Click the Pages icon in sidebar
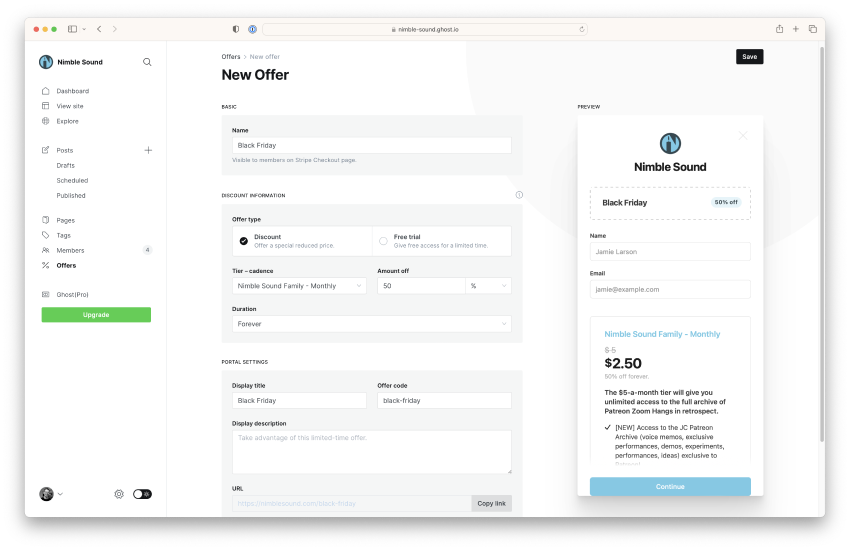 click(x=46, y=220)
